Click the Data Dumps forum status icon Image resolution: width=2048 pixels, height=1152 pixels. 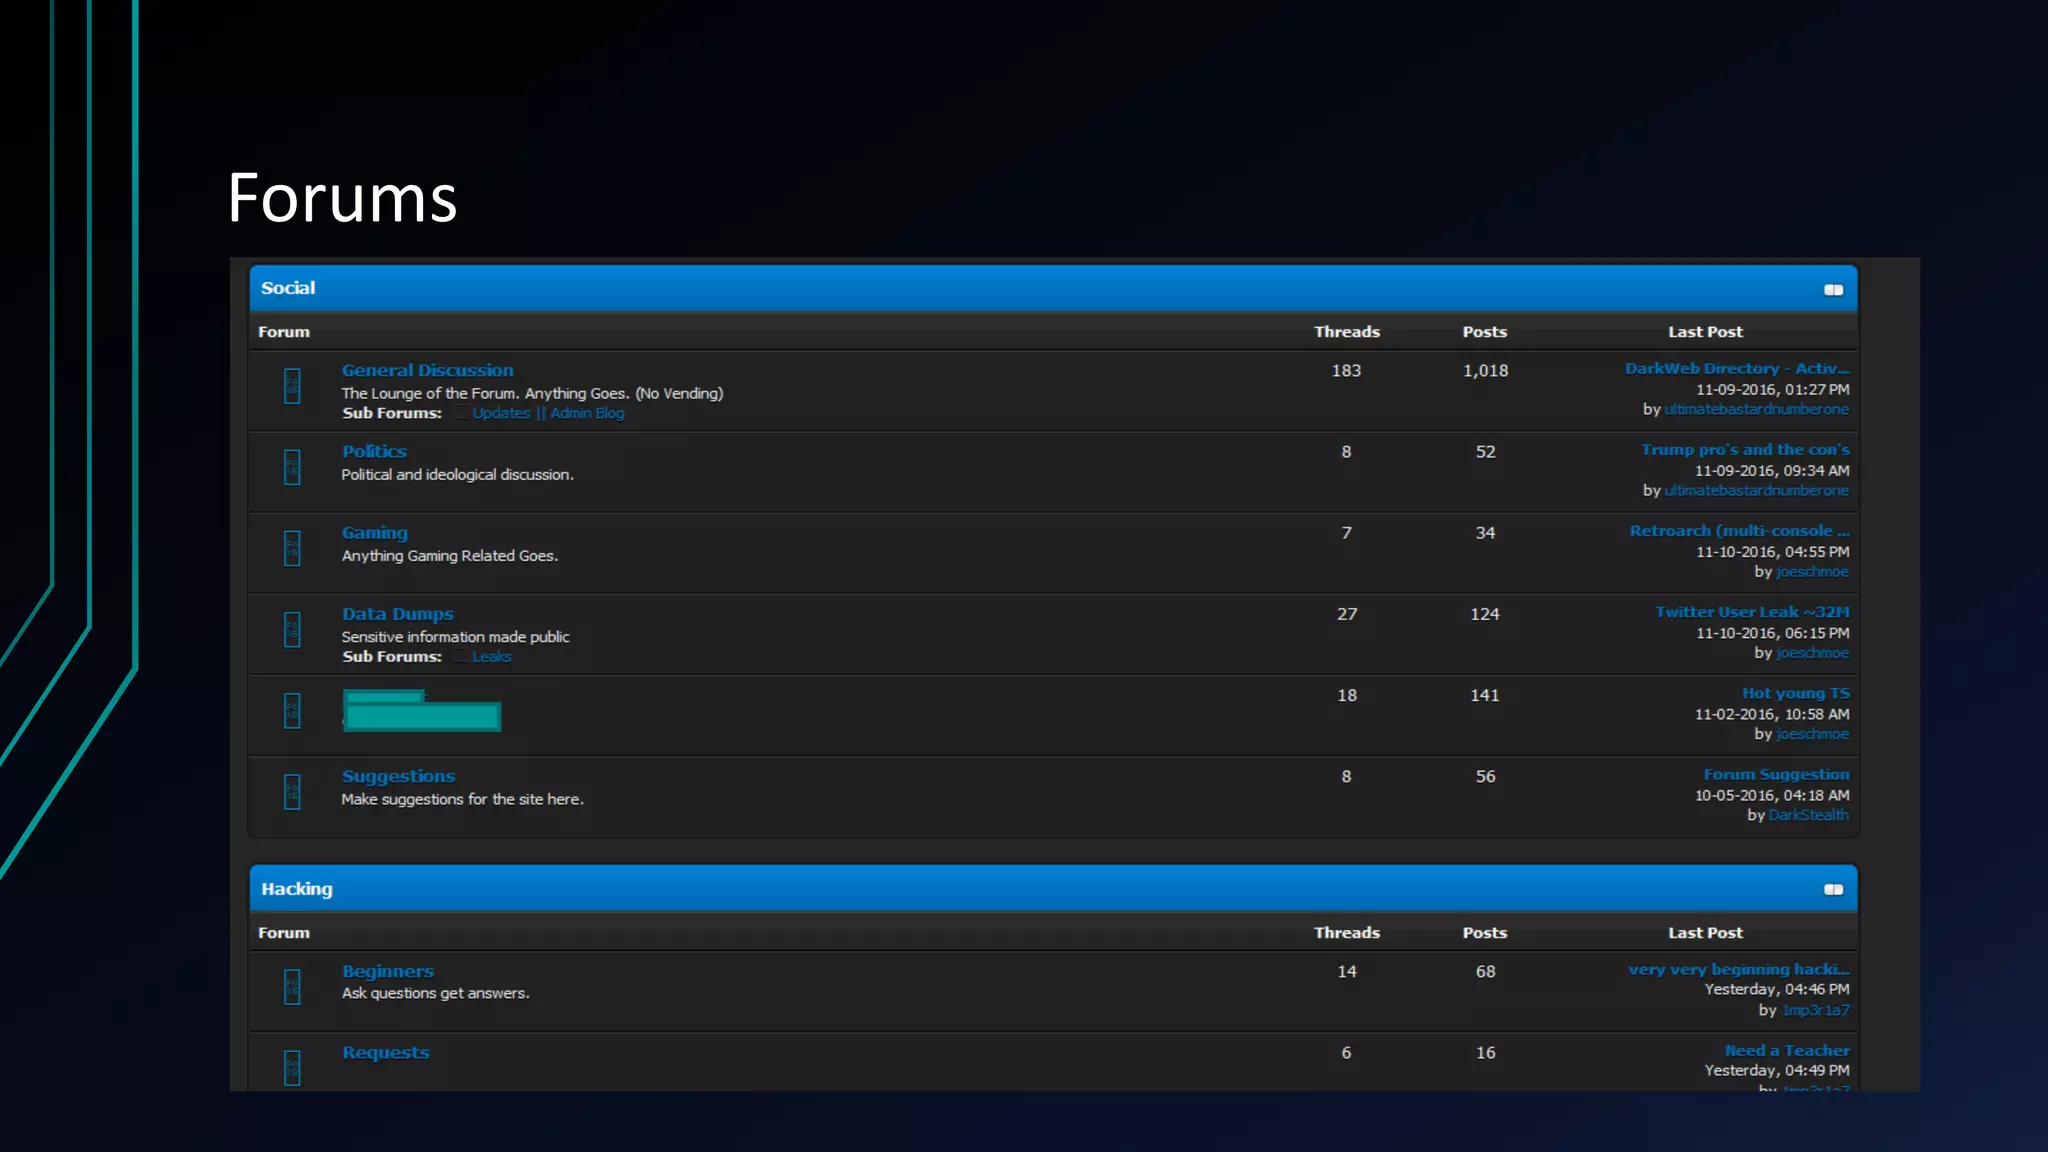292,629
